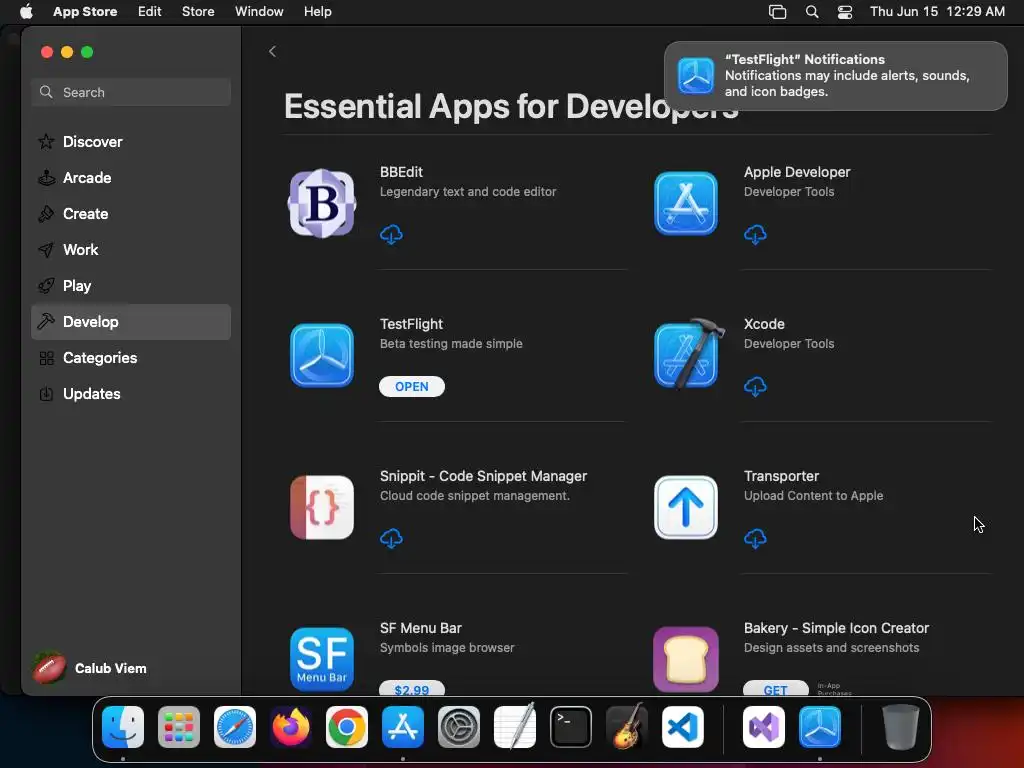This screenshot has height=768, width=1024.
Task: Open the Edit menu
Action: [x=150, y=11]
